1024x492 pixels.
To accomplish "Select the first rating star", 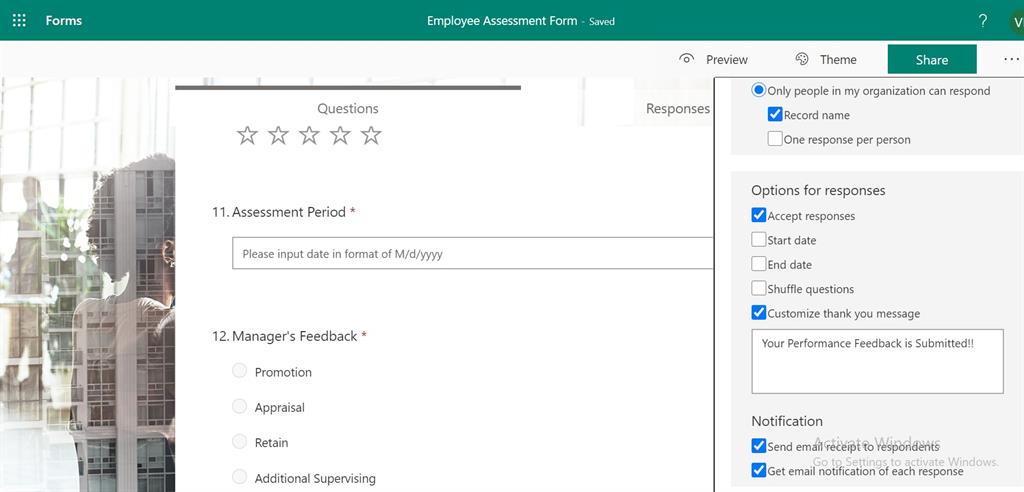I will coord(247,135).
